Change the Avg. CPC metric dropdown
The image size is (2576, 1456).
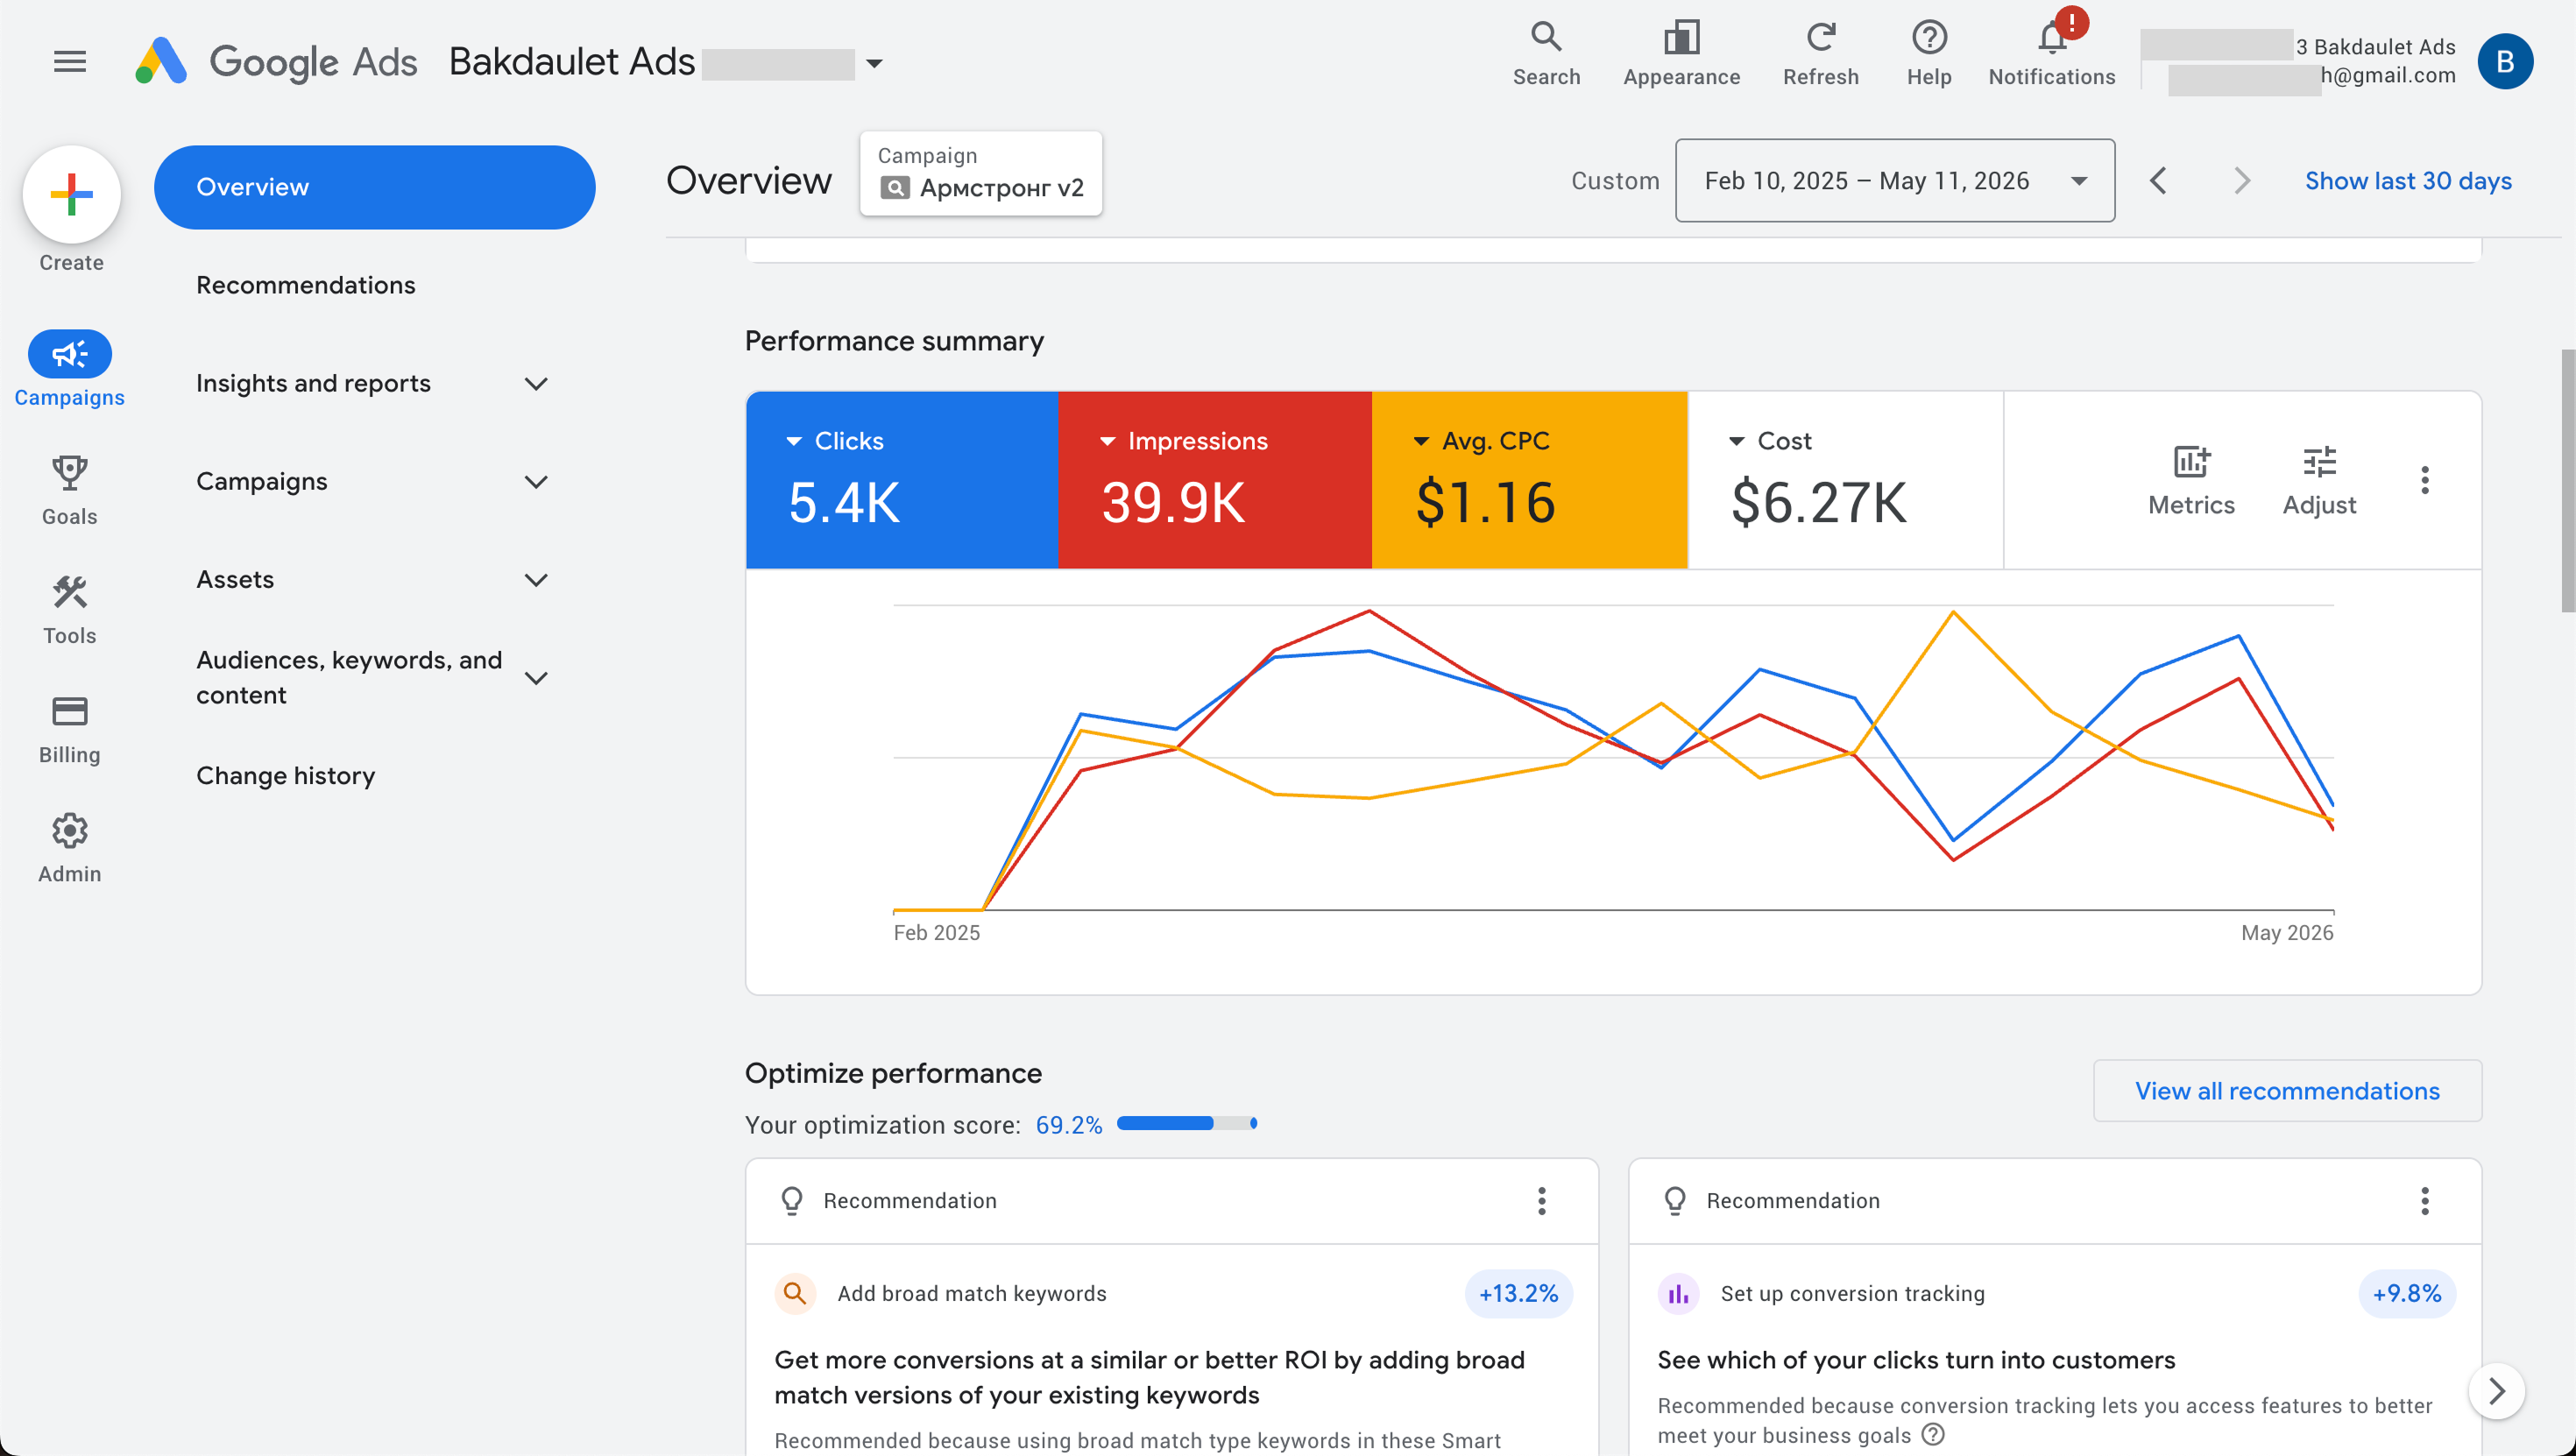click(x=1482, y=441)
